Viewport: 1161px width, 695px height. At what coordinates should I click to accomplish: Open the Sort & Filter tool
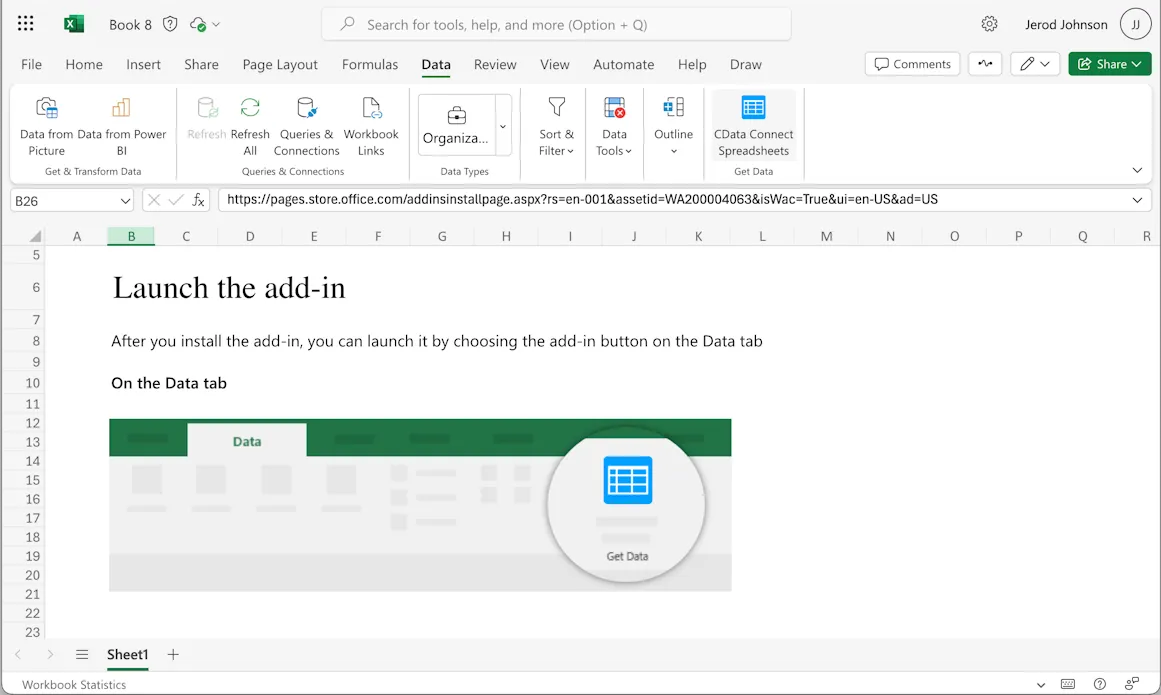pos(554,125)
